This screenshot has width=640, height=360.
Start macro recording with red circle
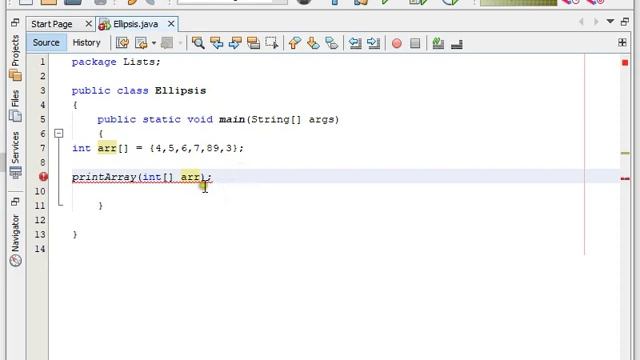pos(397,43)
